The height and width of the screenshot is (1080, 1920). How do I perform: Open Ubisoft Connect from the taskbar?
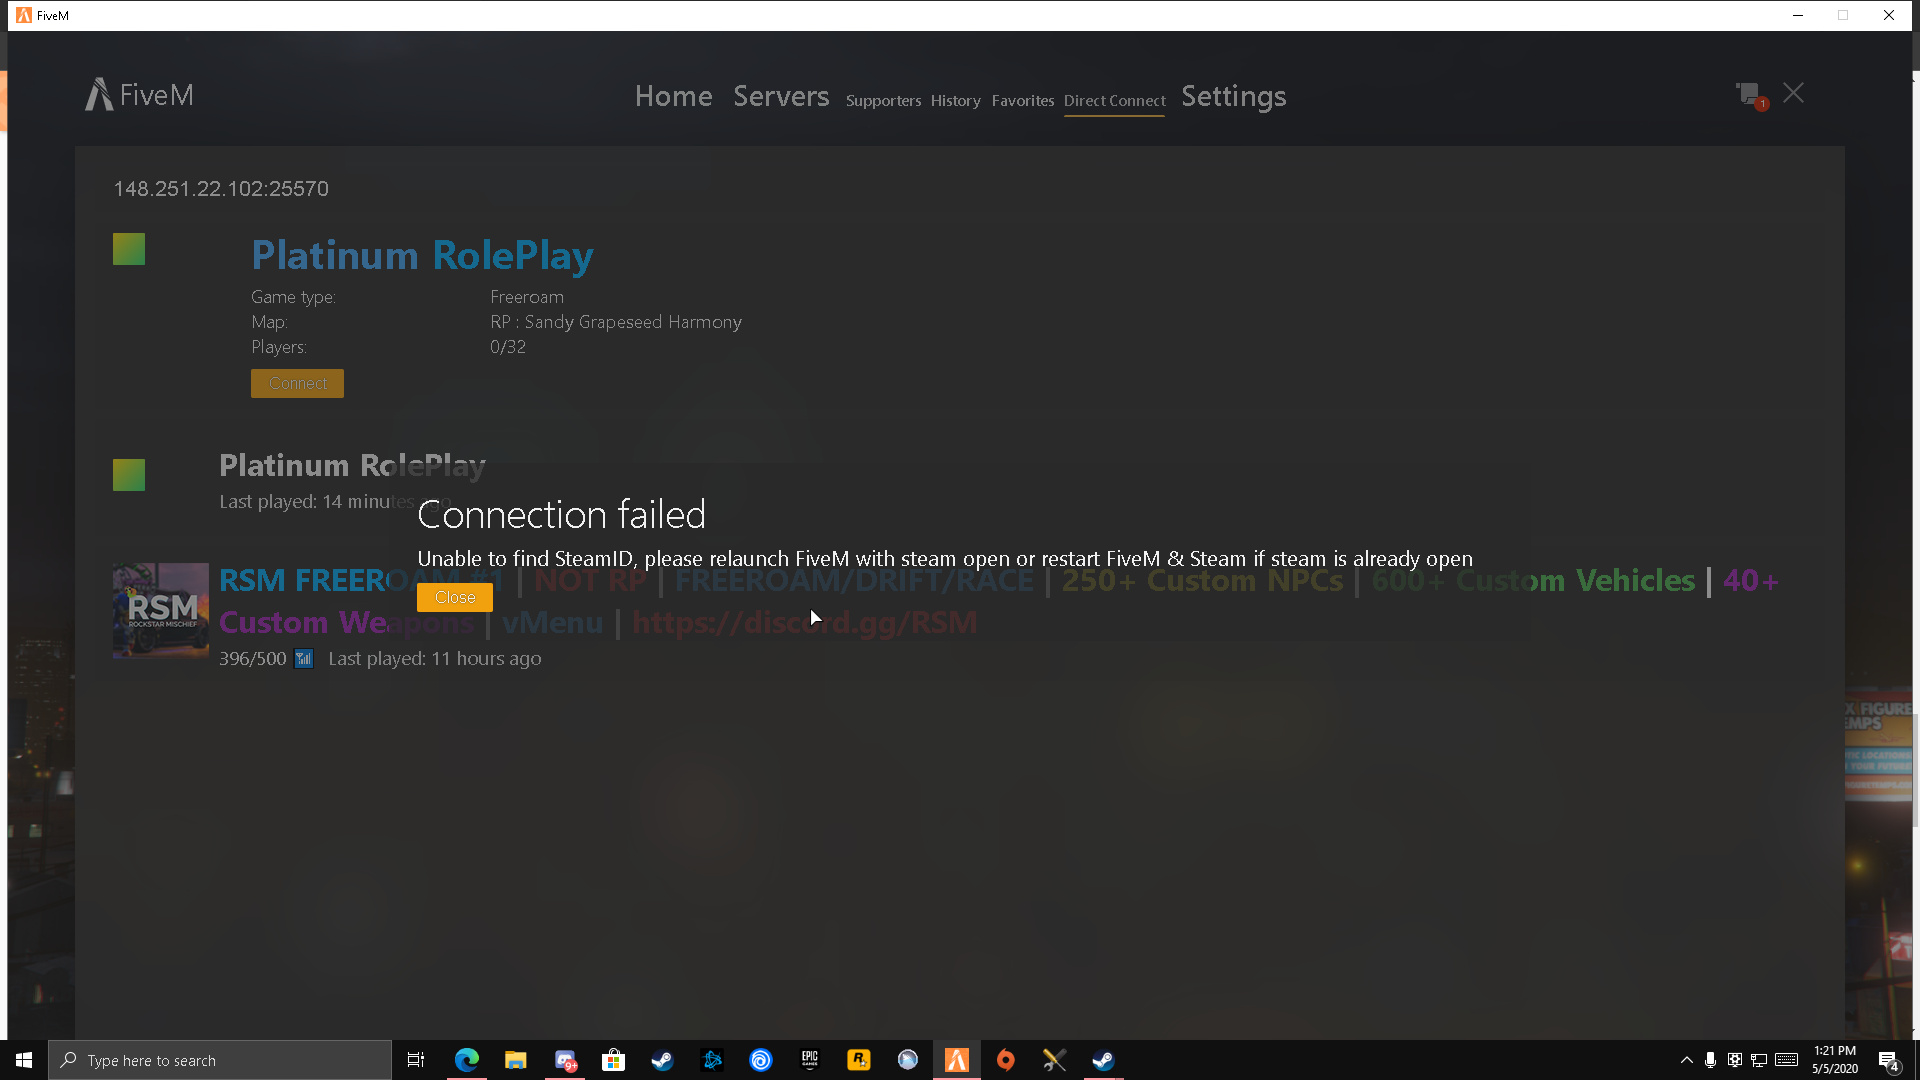761,1060
